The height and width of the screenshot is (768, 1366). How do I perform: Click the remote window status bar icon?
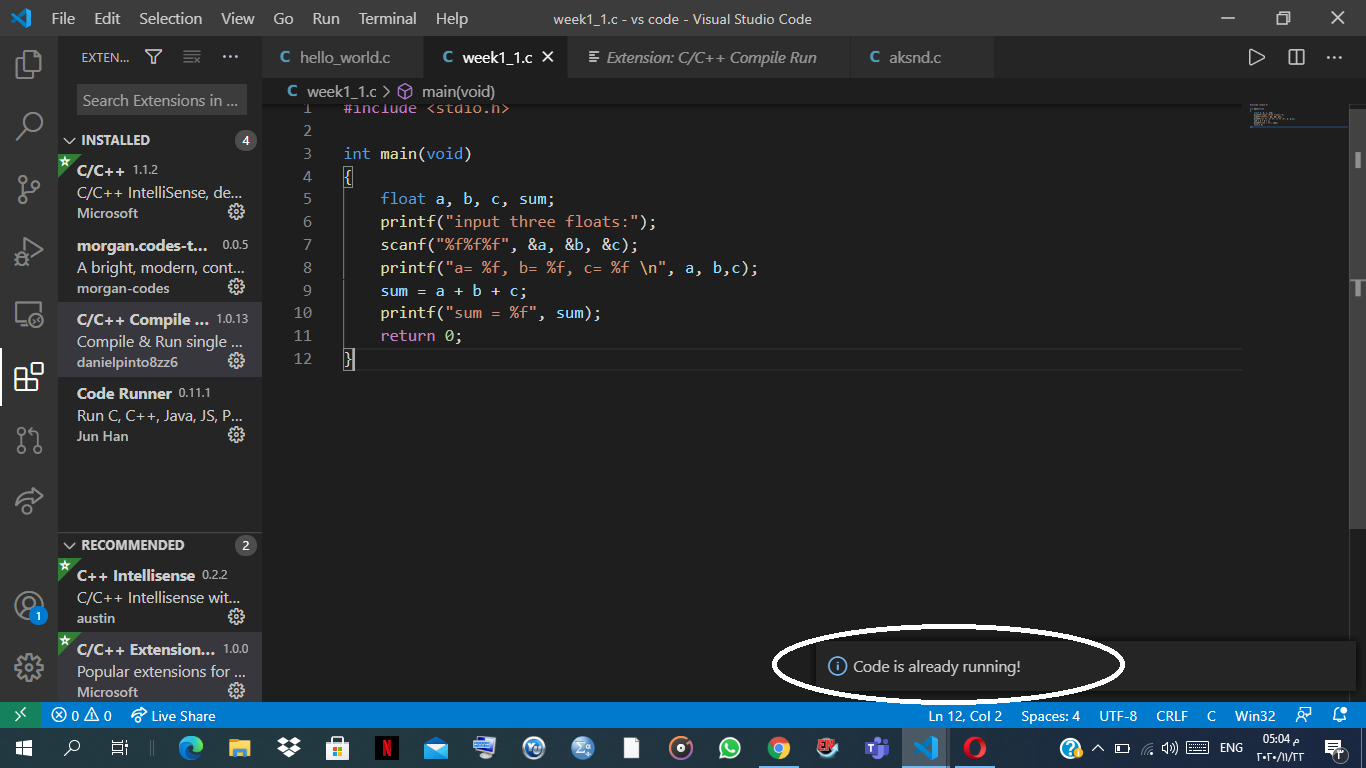(x=21, y=716)
